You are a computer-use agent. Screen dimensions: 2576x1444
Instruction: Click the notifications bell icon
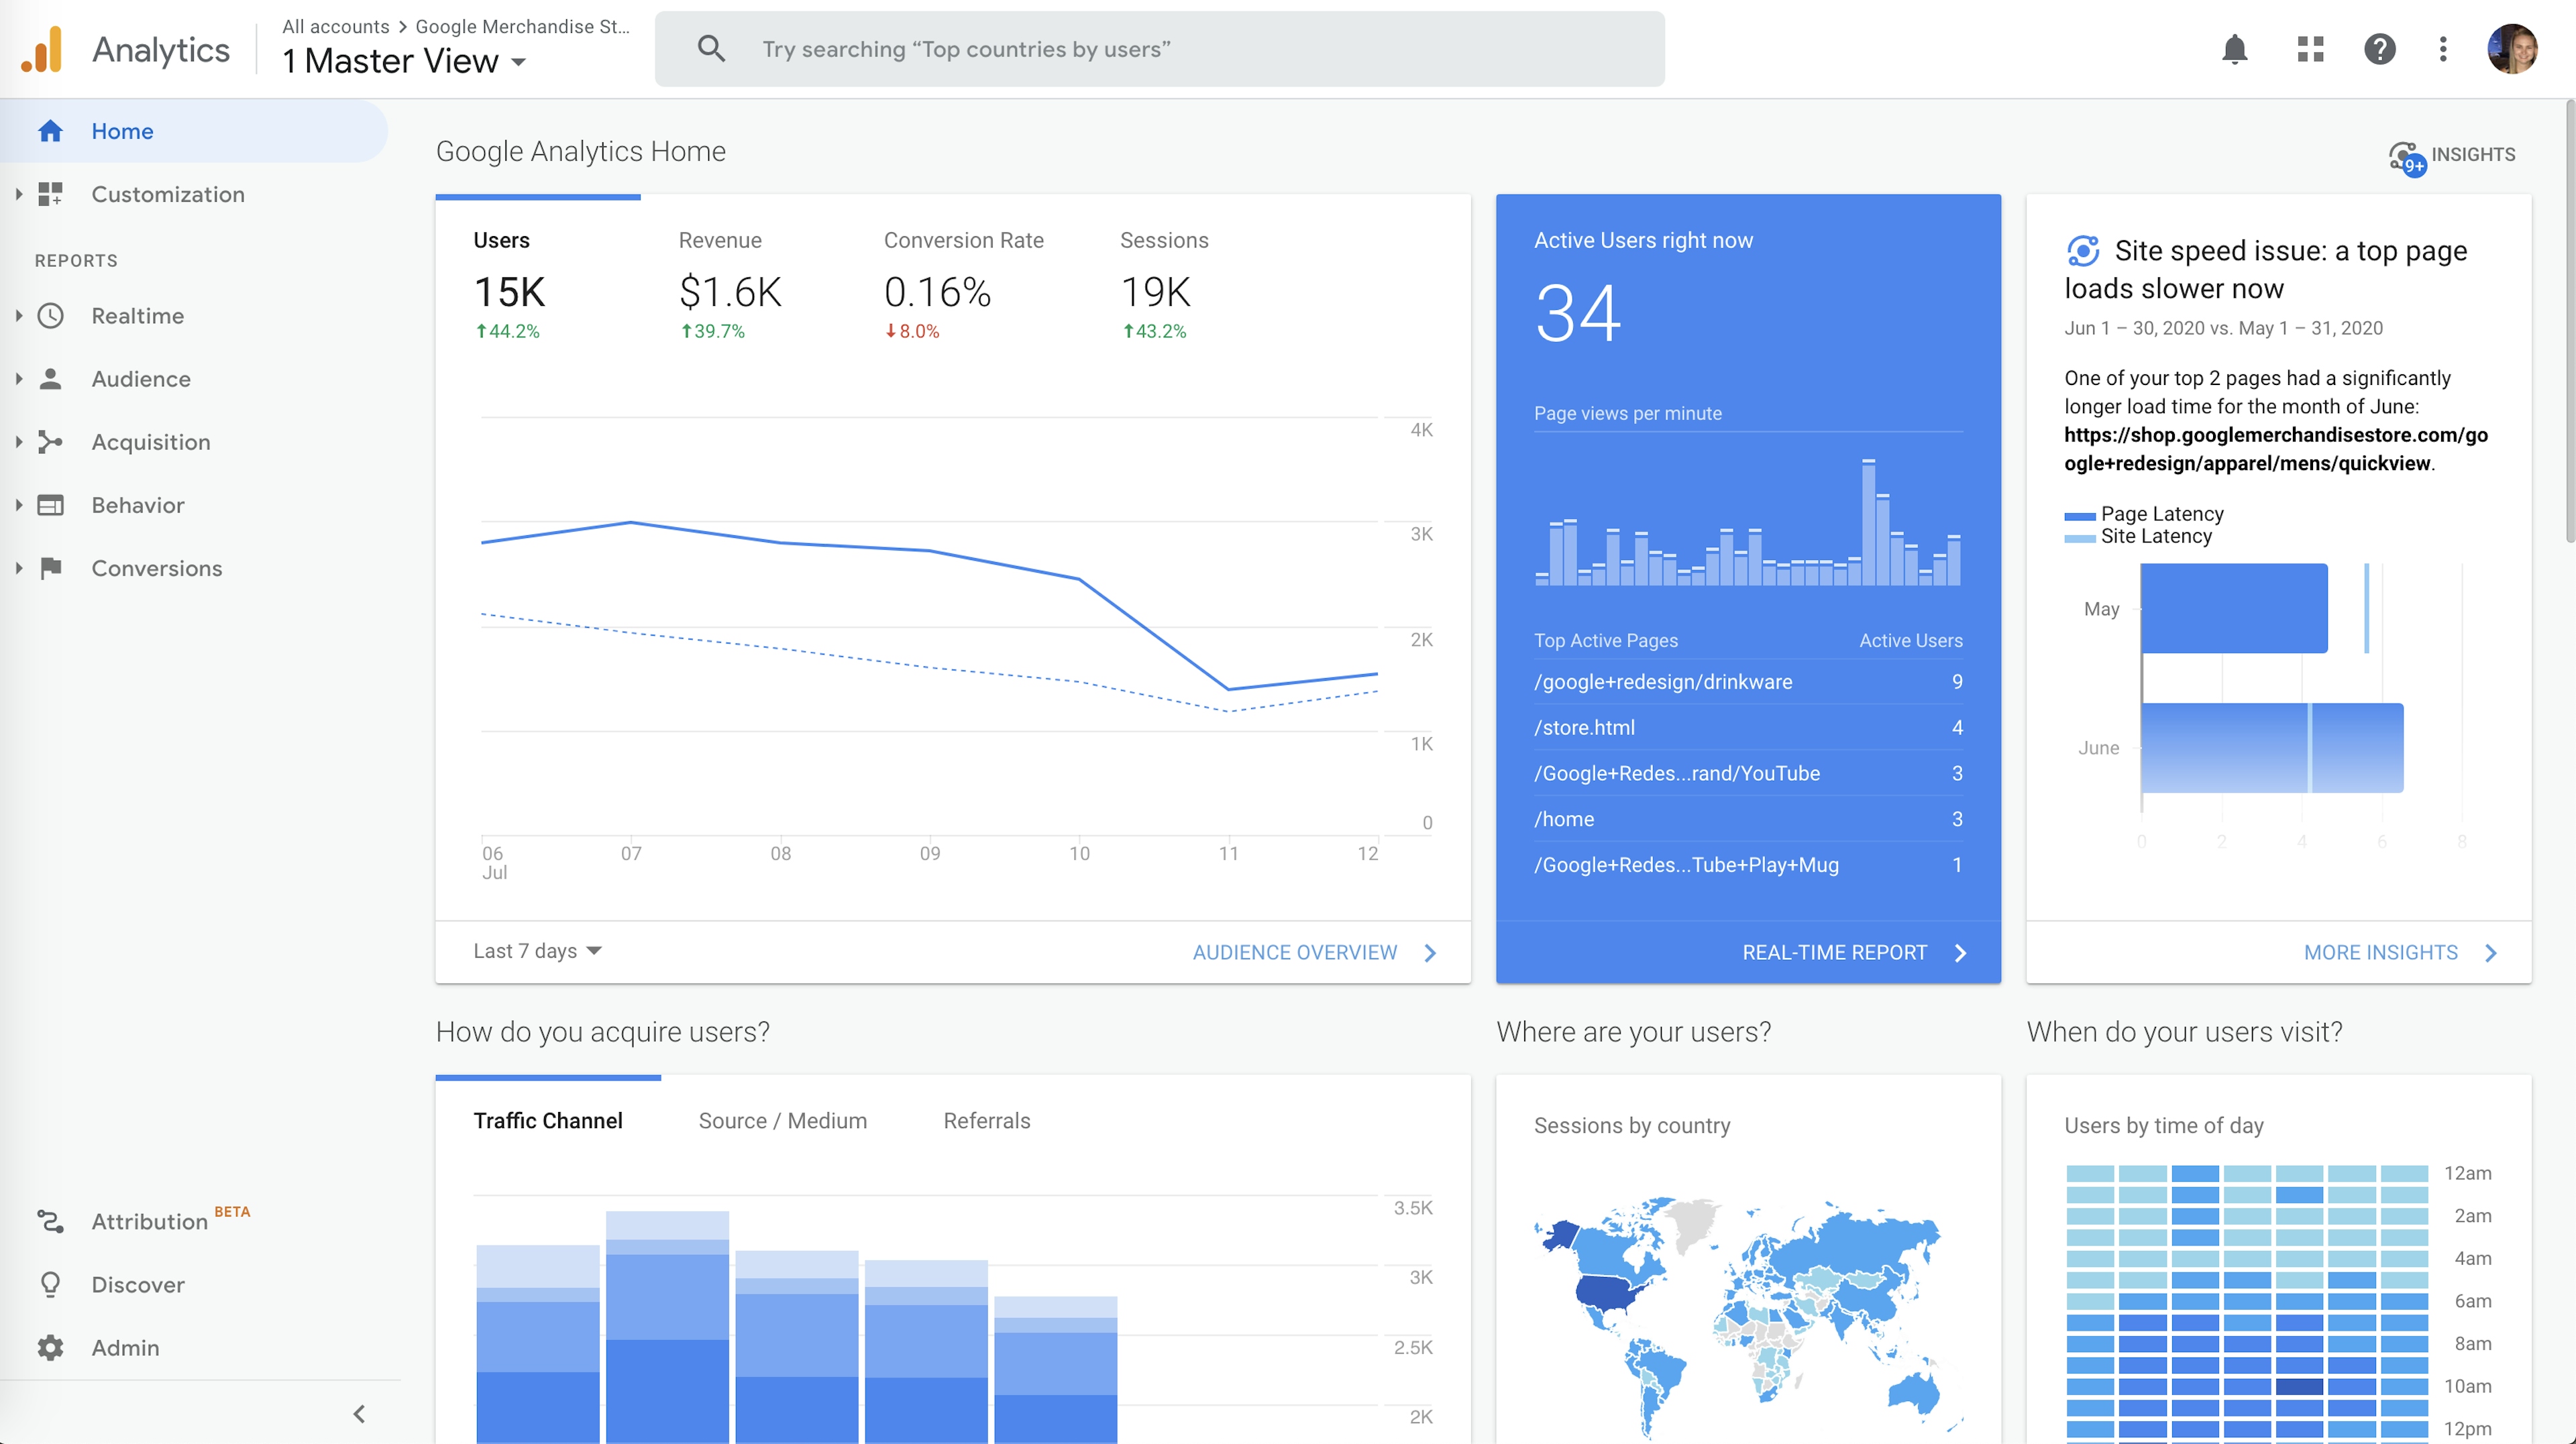pyautogui.click(x=2234, y=49)
